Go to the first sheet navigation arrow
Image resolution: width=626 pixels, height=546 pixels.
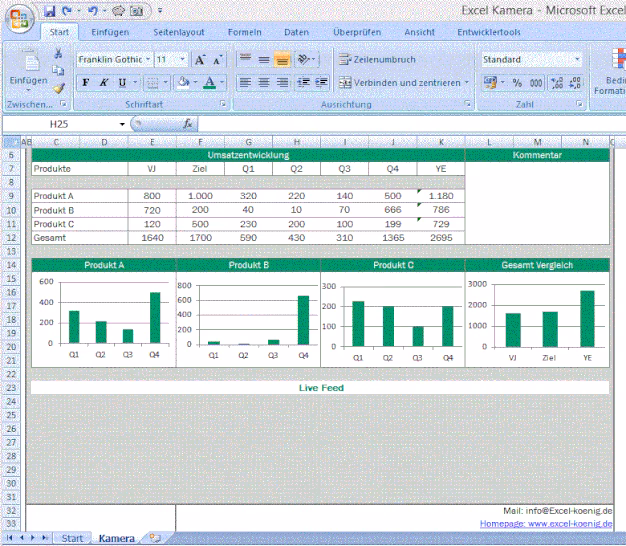coord(10,538)
